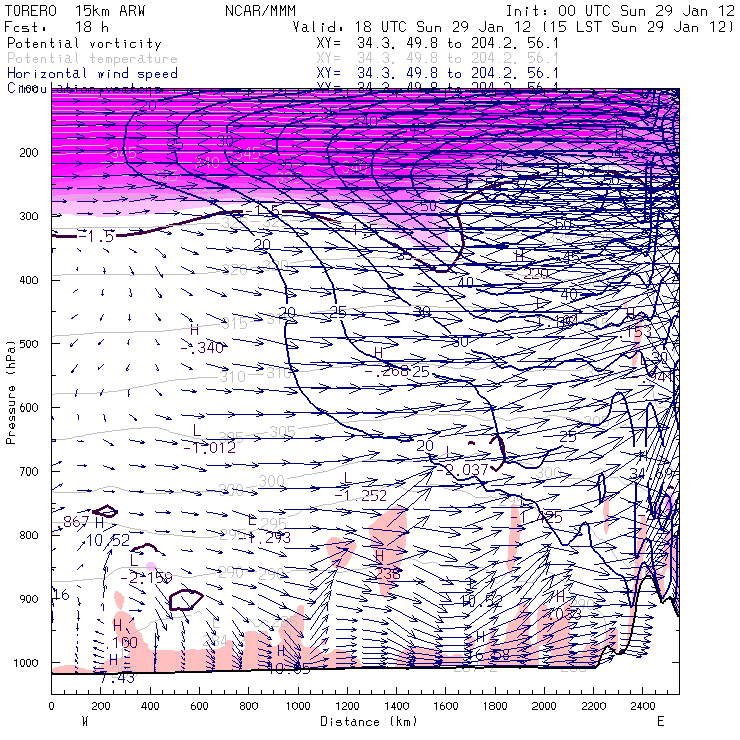Viewport: 740px width, 740px height.
Task: Click the 1800 km distance axis tick label
Action: 495,706
